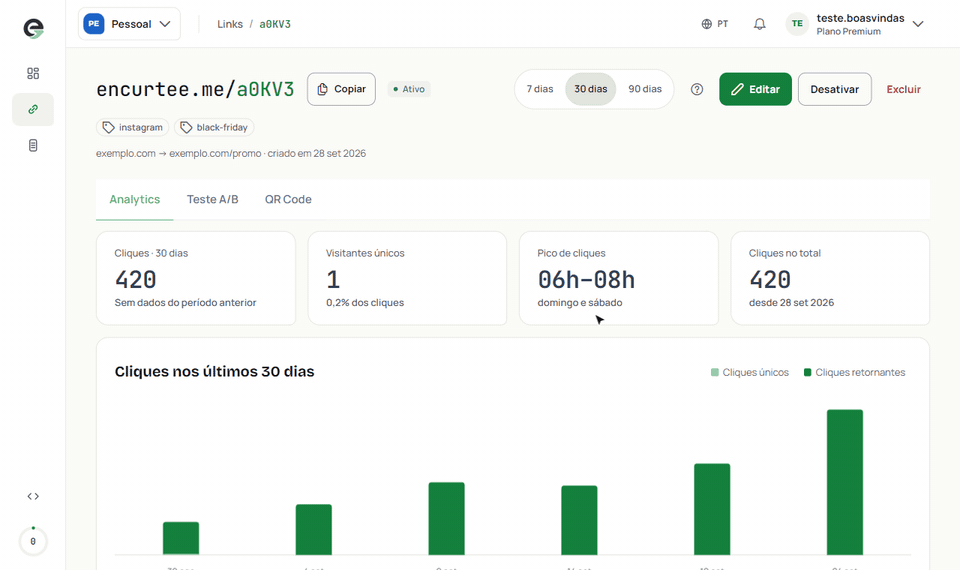The width and height of the screenshot is (960, 570).
Task: Click the Desativar button
Action: pos(834,89)
